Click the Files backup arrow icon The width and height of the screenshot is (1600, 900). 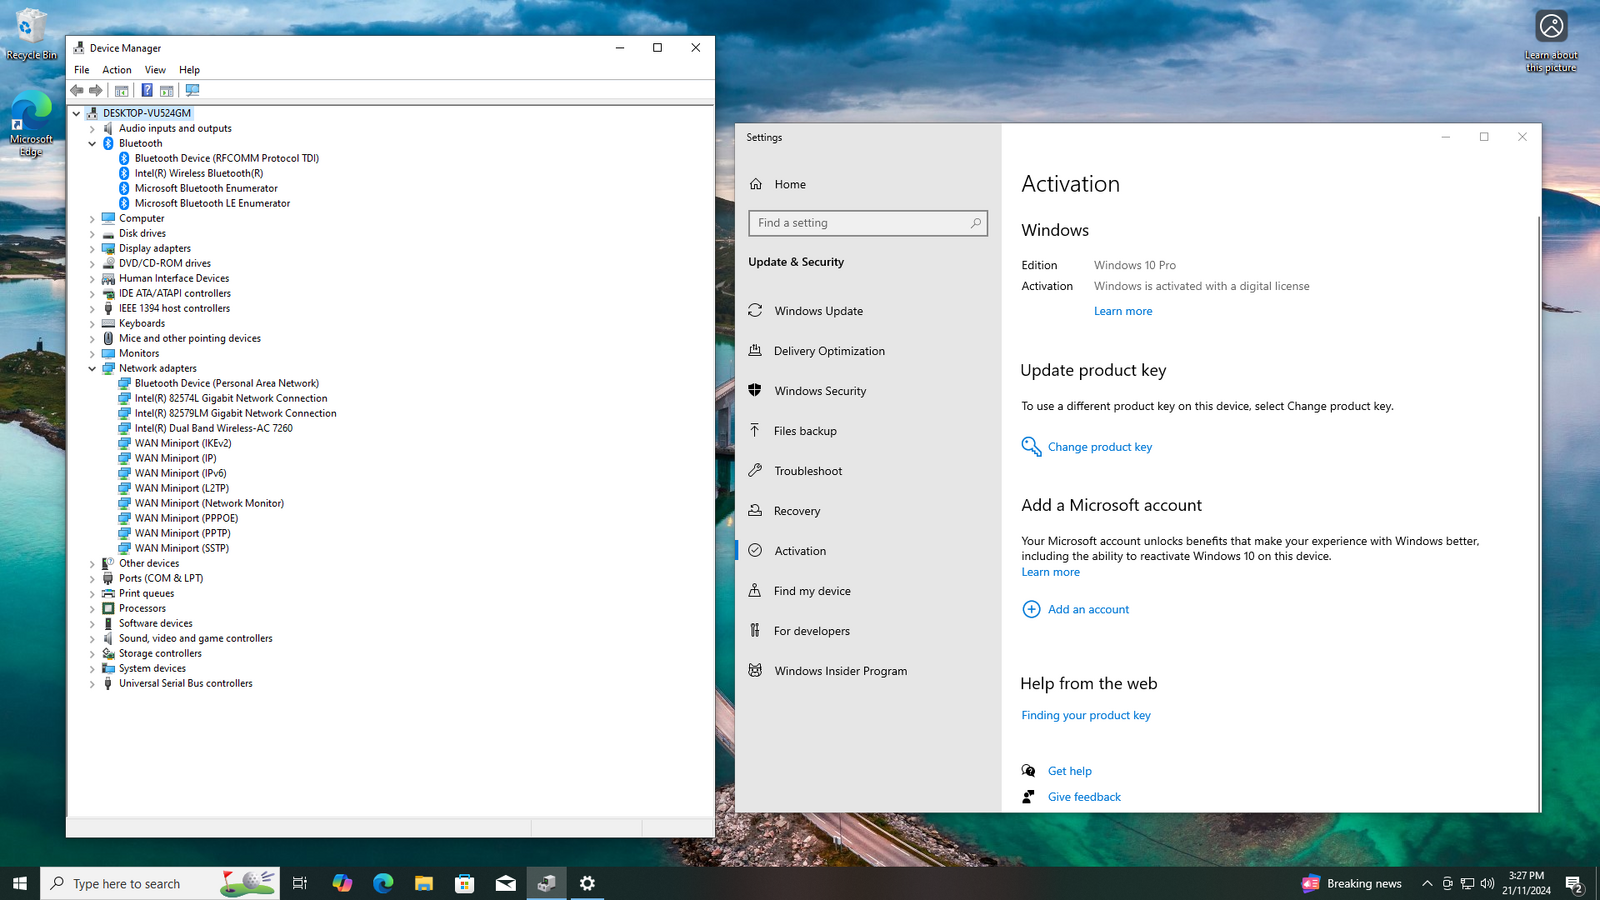point(755,430)
